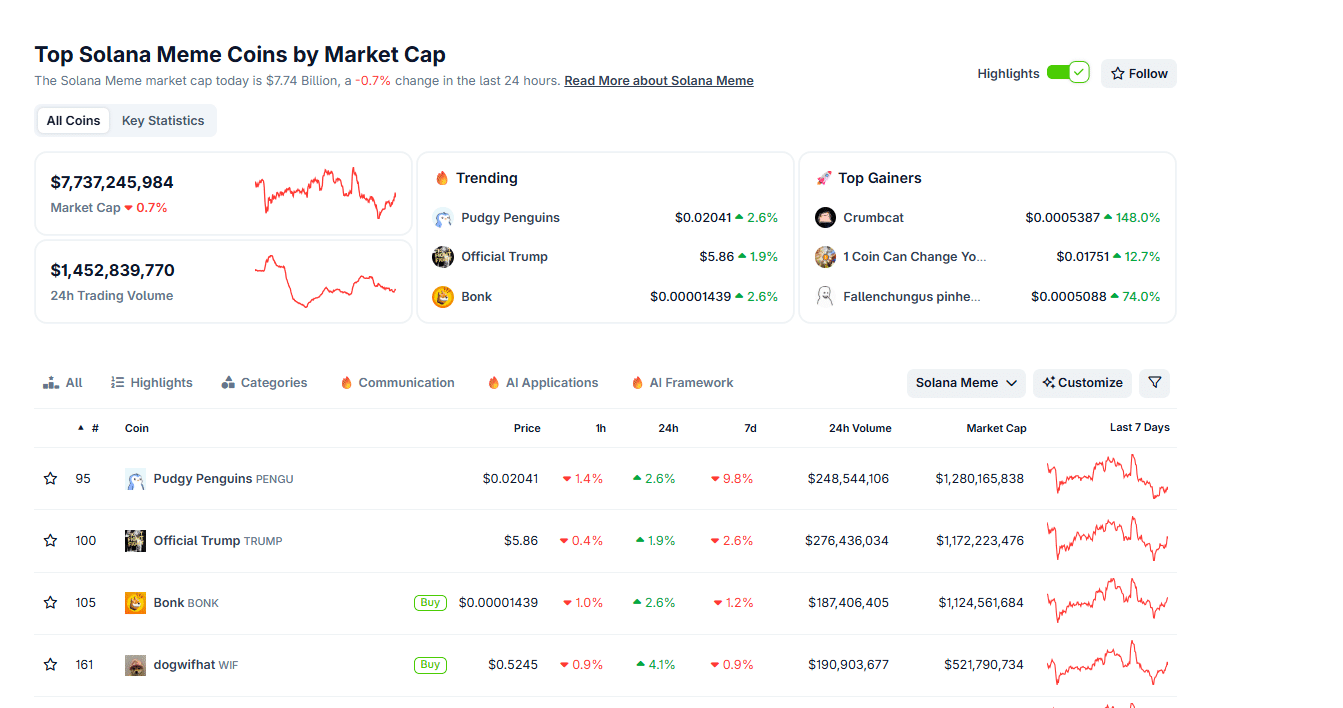
Task: Click the 1 Coin Can Change icon
Action: point(825,257)
